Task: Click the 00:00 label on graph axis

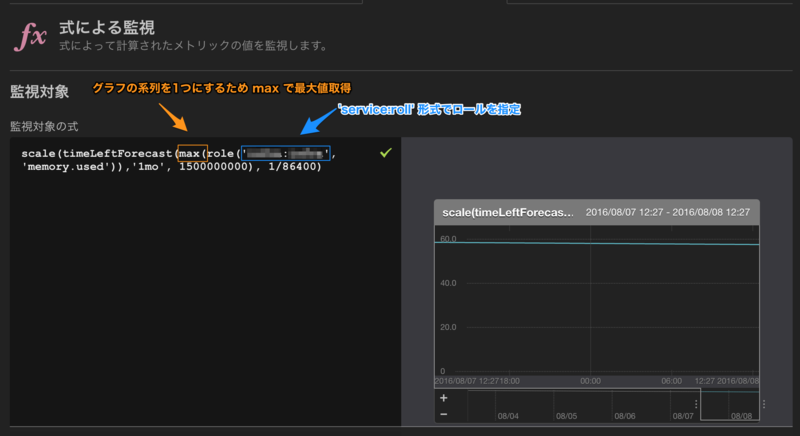Action: click(x=590, y=381)
